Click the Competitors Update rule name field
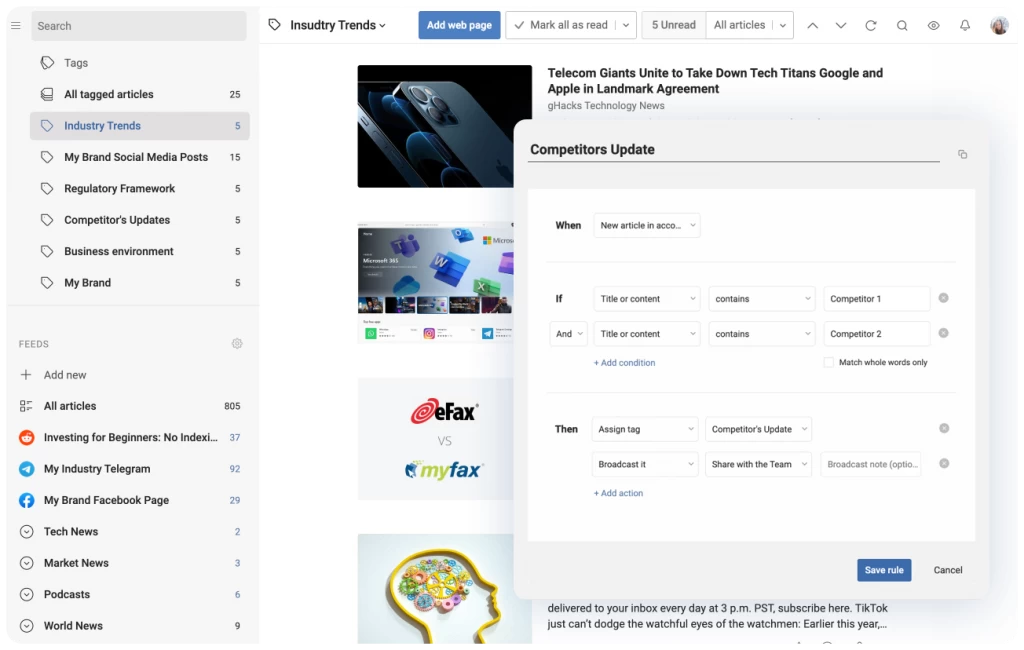This screenshot has width=1024, height=650. pyautogui.click(x=733, y=150)
